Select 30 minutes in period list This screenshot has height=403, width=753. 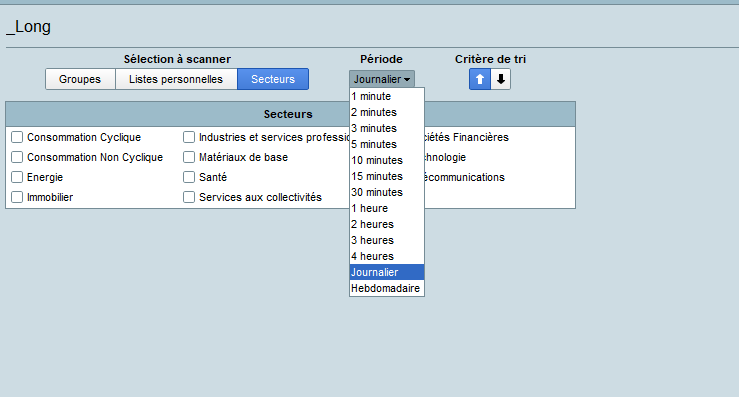tap(377, 192)
